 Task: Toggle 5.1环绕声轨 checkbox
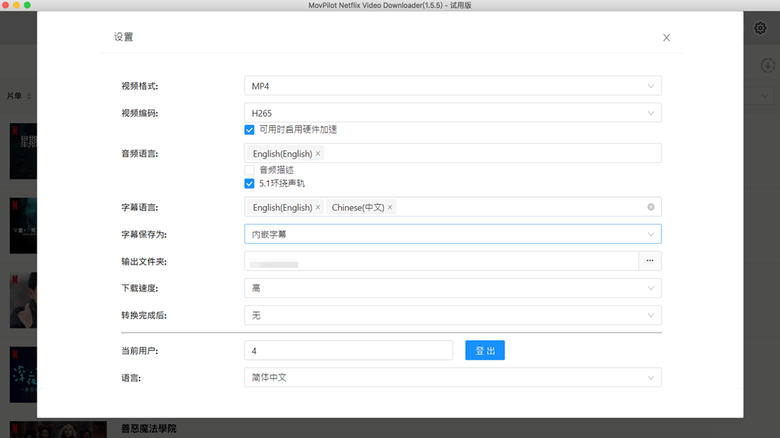click(x=249, y=184)
